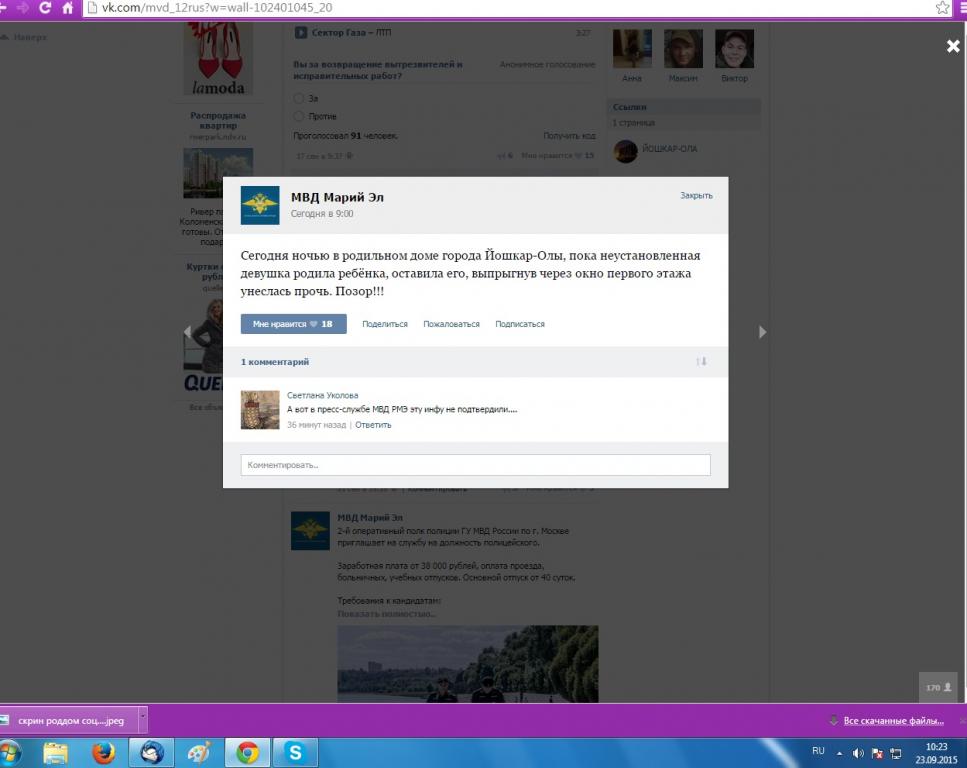Open Все скачанные файлы downloads link
The width and height of the screenshot is (967, 768).
(x=893, y=720)
